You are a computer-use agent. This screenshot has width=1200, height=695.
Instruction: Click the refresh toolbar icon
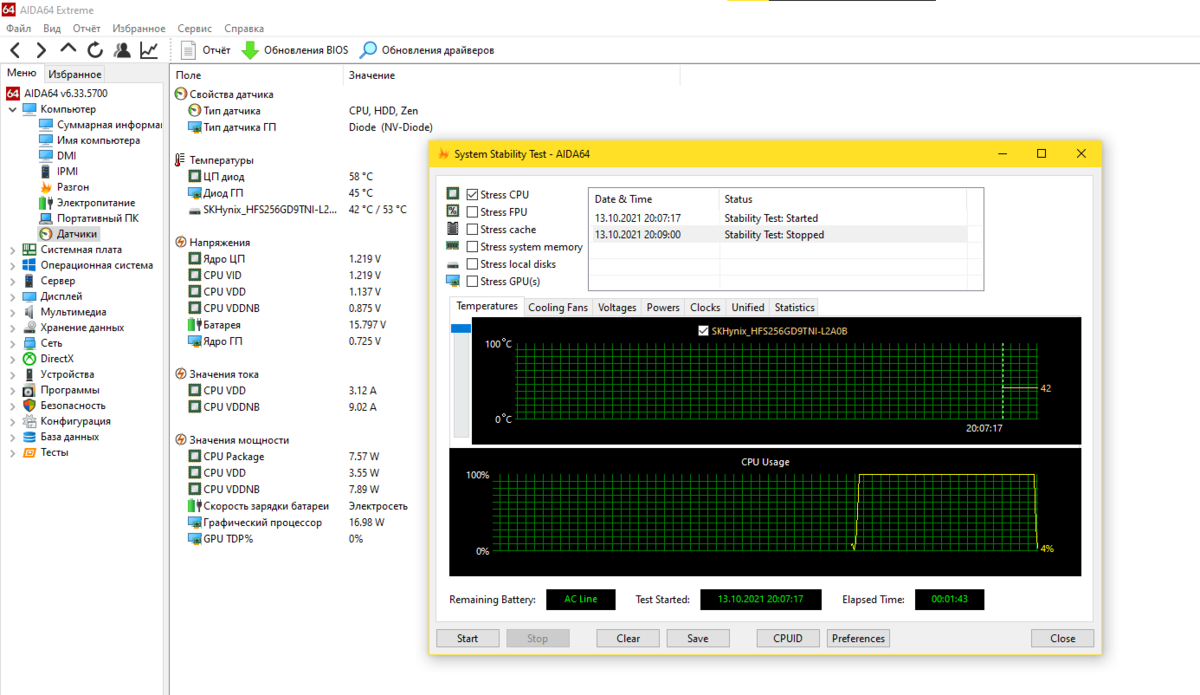[95, 49]
